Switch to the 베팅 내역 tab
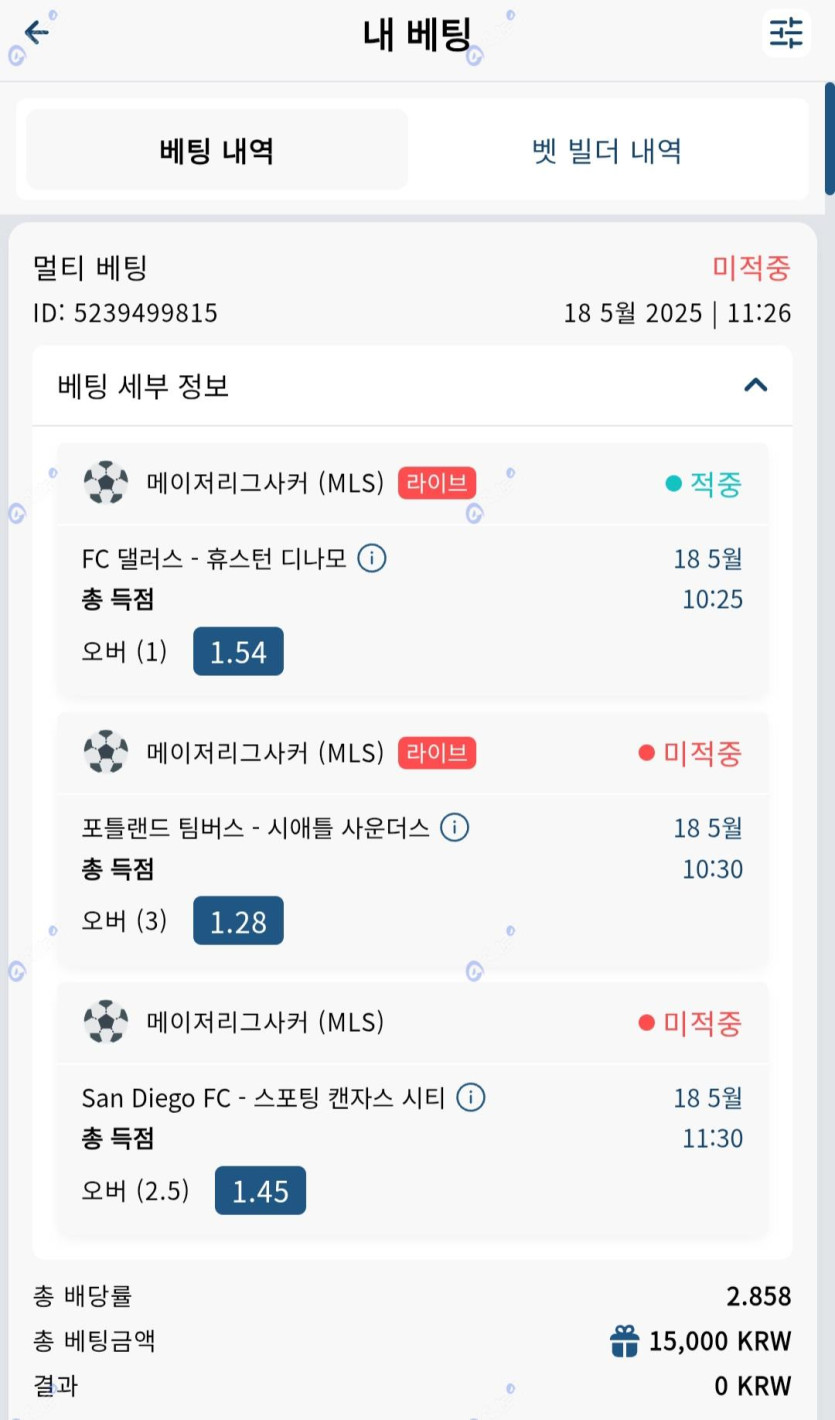 (x=217, y=151)
